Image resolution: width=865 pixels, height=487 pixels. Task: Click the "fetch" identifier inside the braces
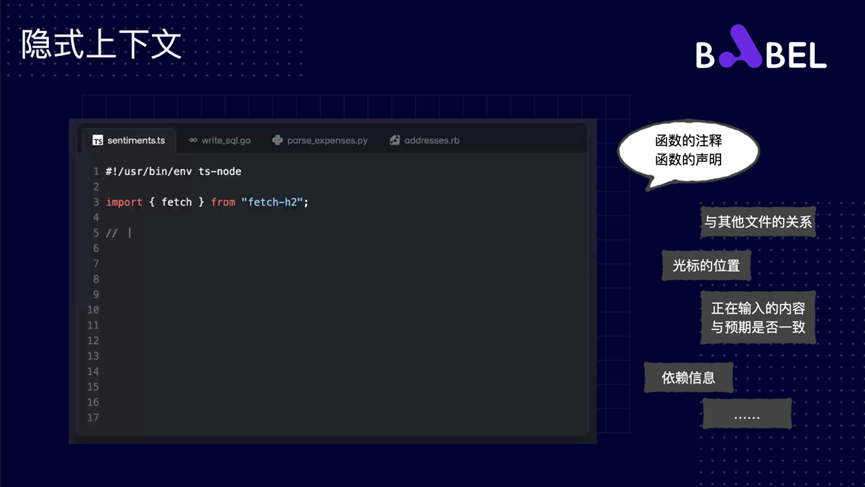coord(177,202)
